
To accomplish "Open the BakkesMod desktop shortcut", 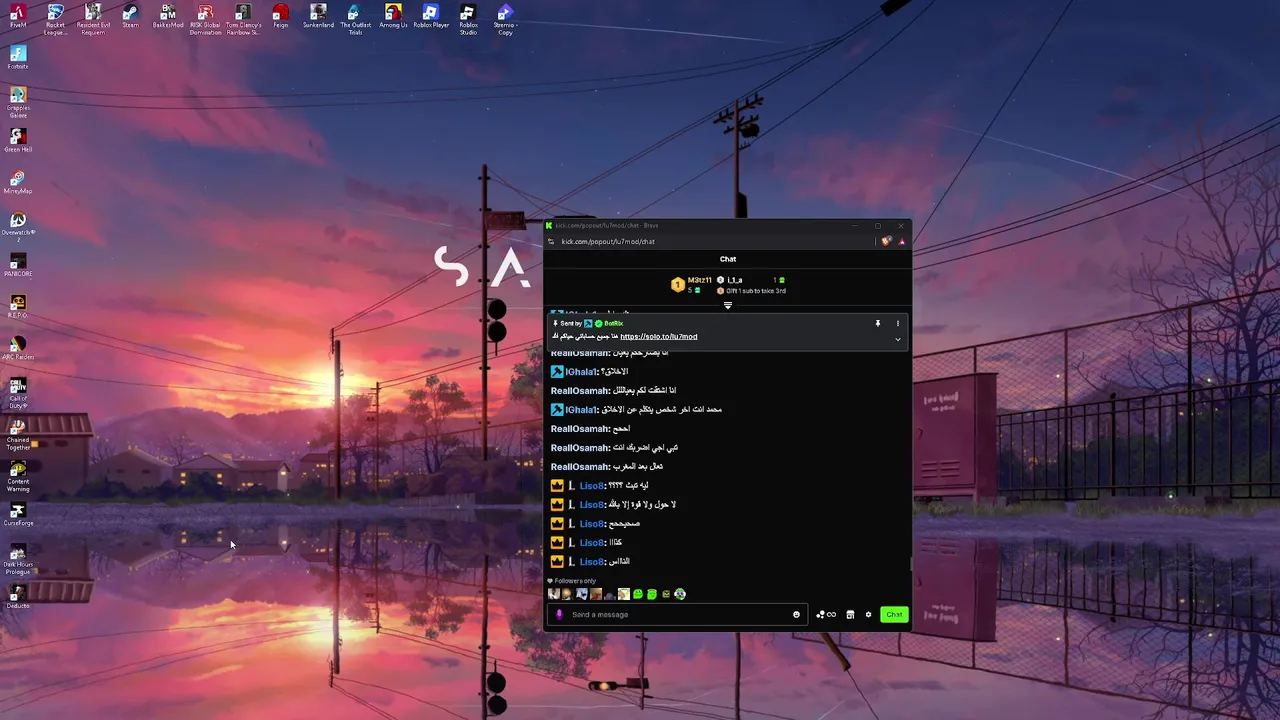I will pos(168,16).
